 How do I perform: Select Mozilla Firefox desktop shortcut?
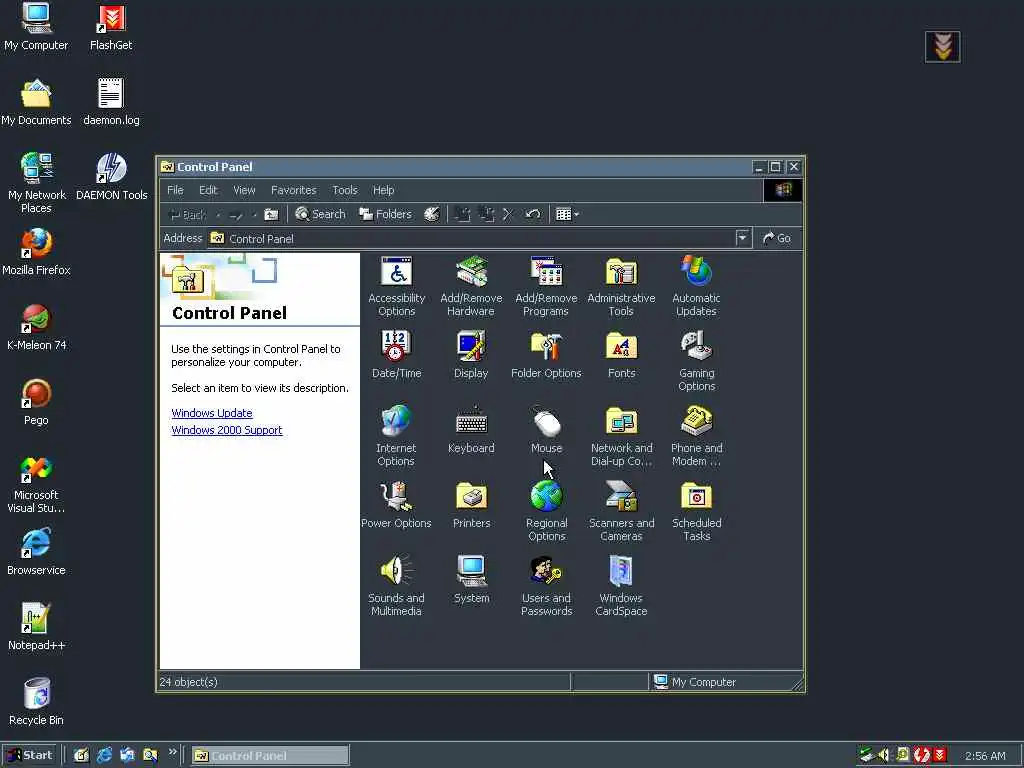[x=36, y=252]
